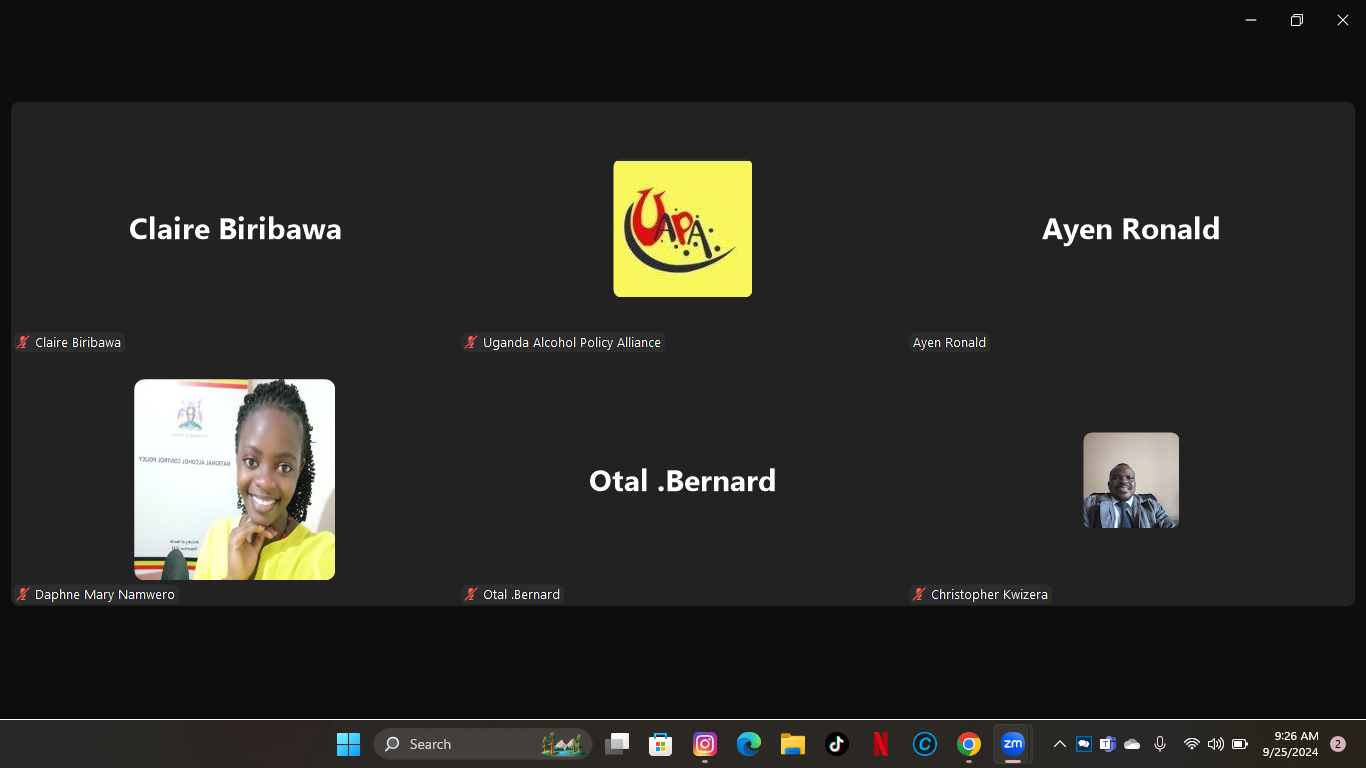Open the blue C app in taskbar

(925, 744)
